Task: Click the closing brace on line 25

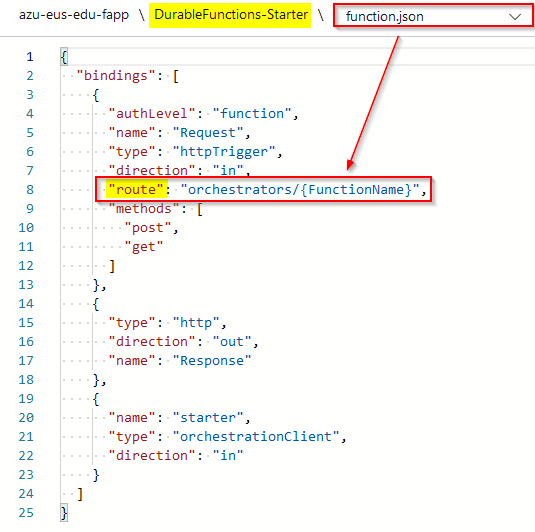Action: [x=64, y=513]
